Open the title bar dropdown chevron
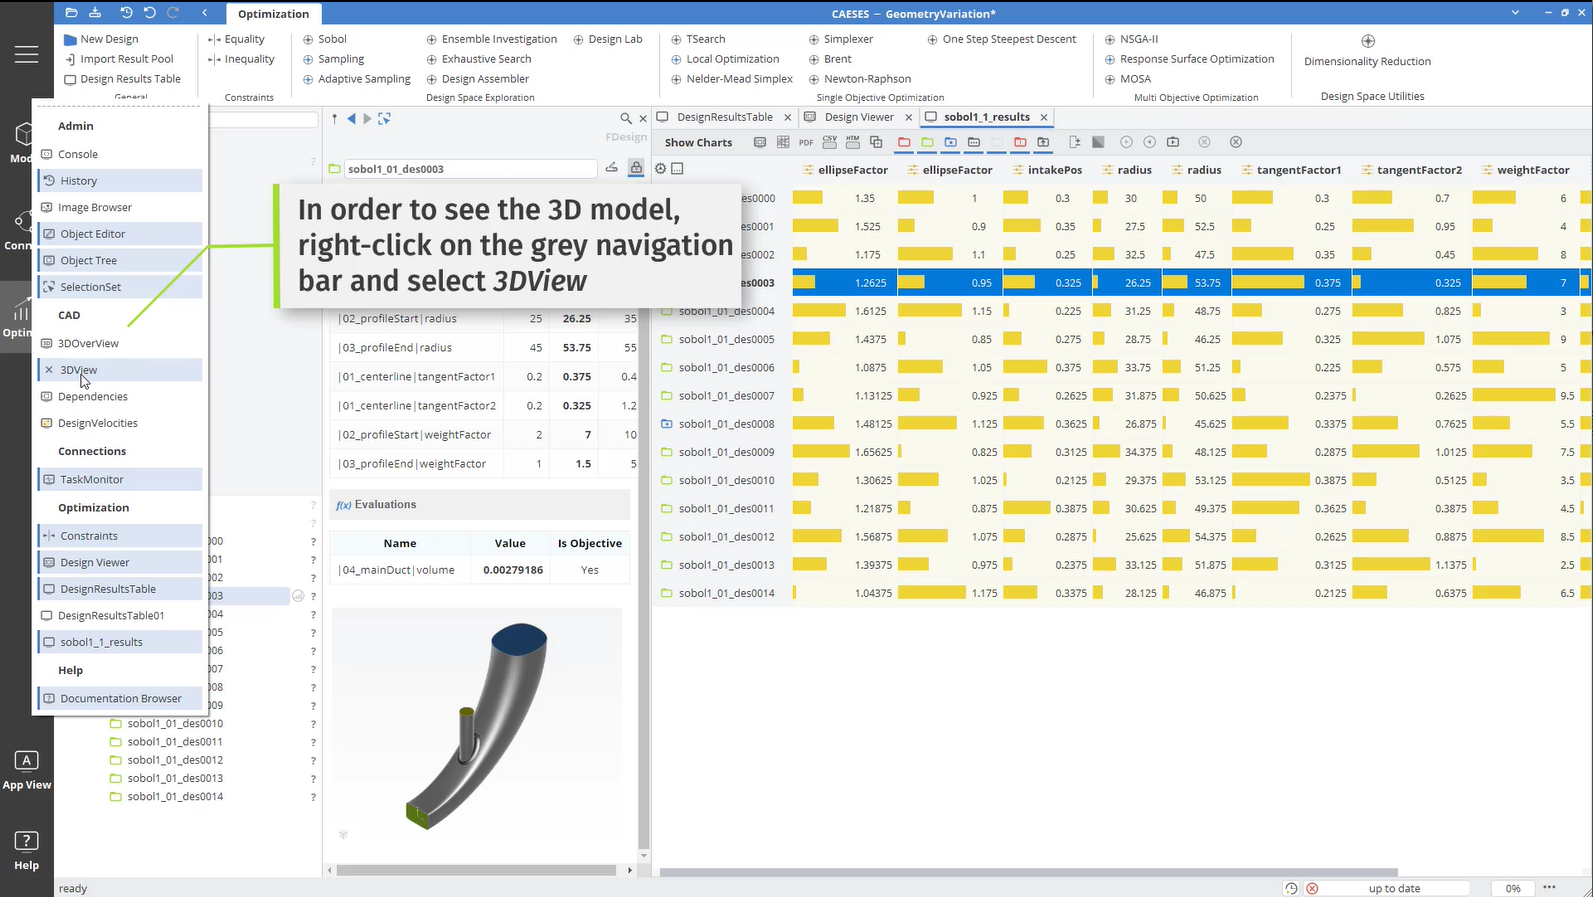1593x897 pixels. 1515,13
